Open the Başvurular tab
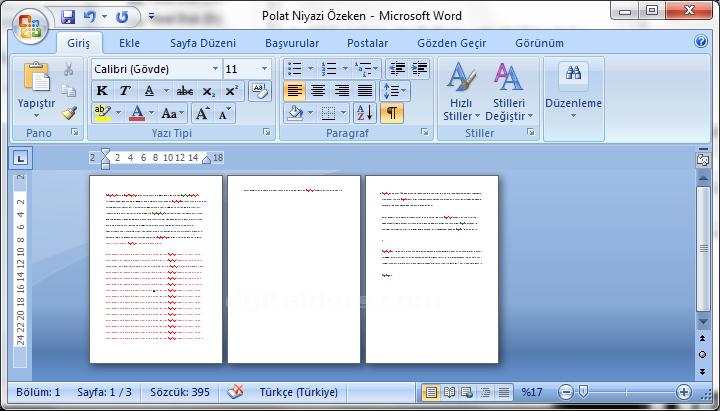Viewport: 720px width, 411px height. coord(292,43)
